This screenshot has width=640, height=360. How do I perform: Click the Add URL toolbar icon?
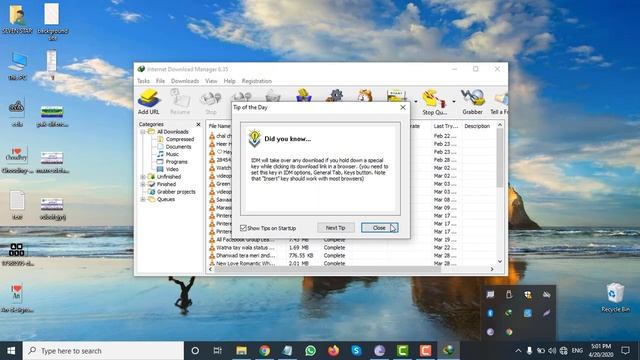click(149, 102)
